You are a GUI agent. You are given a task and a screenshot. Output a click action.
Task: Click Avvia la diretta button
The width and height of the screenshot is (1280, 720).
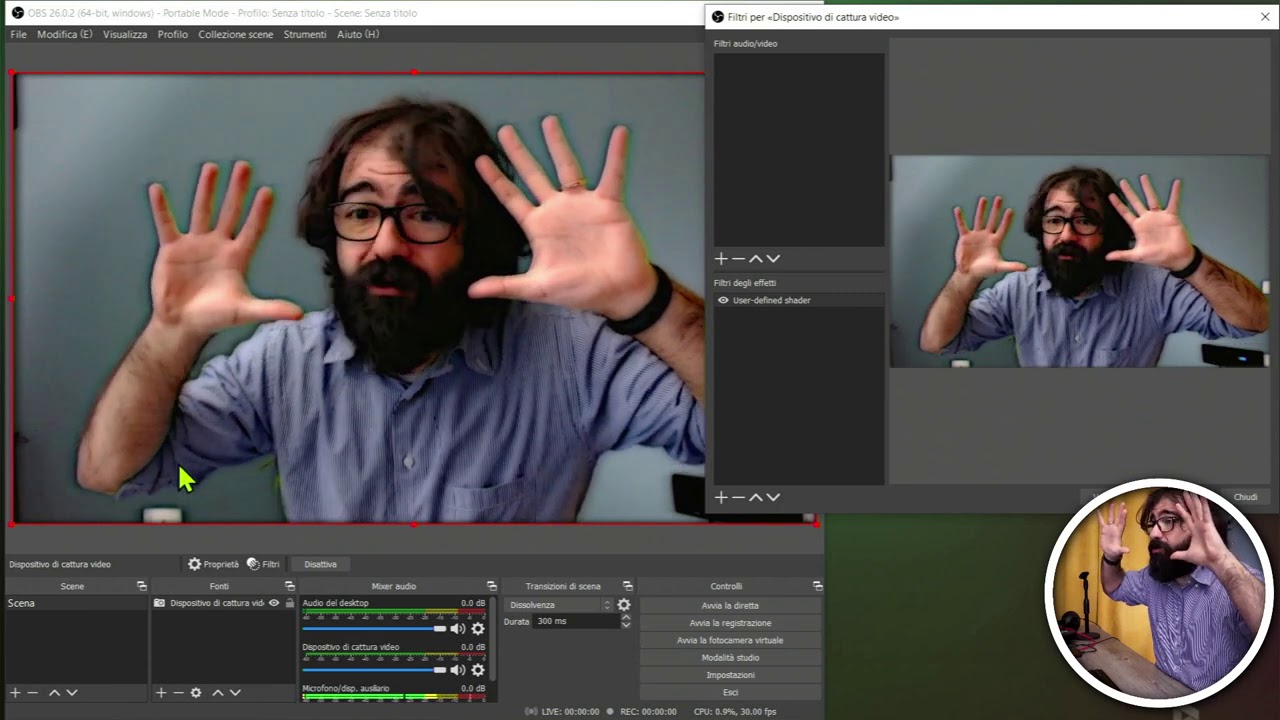730,605
